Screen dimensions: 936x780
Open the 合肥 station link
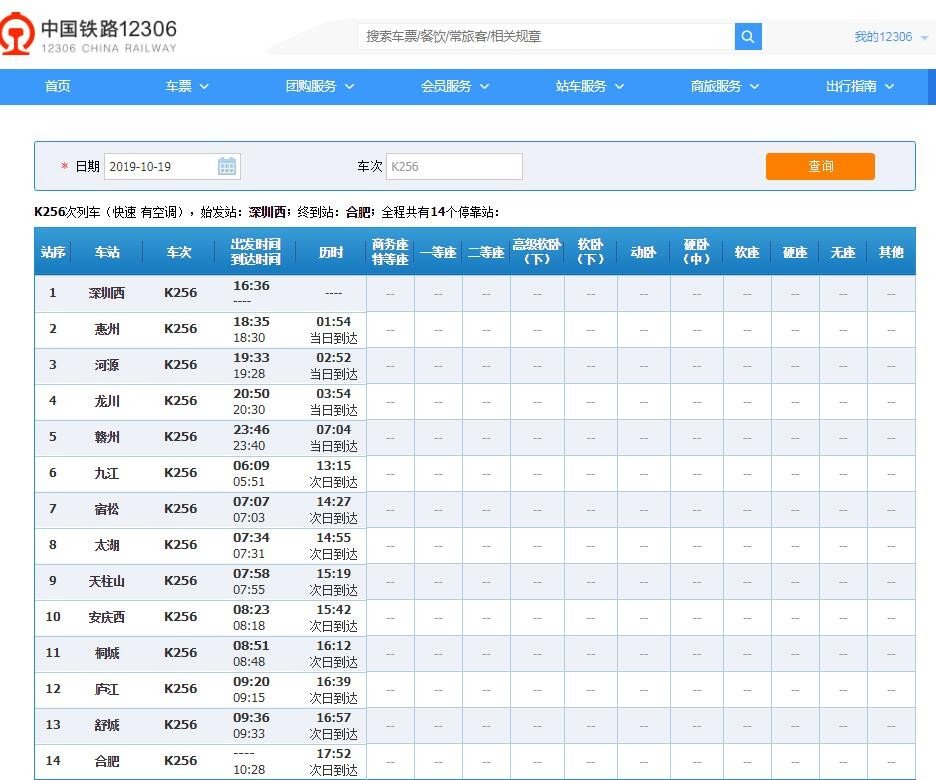(107, 761)
